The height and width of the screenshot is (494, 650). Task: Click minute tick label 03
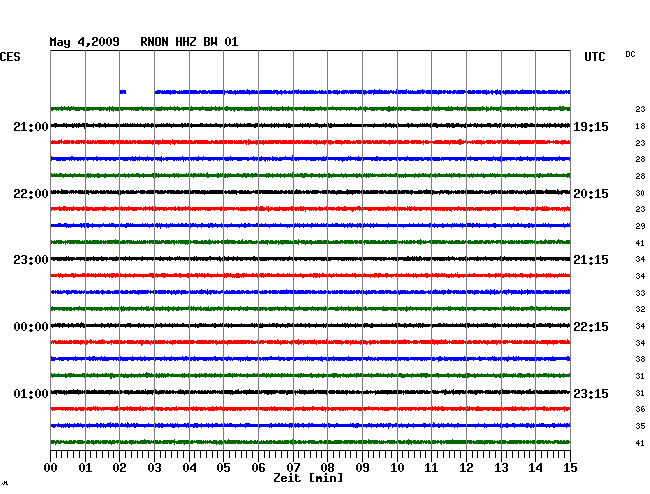pyautogui.click(x=155, y=468)
